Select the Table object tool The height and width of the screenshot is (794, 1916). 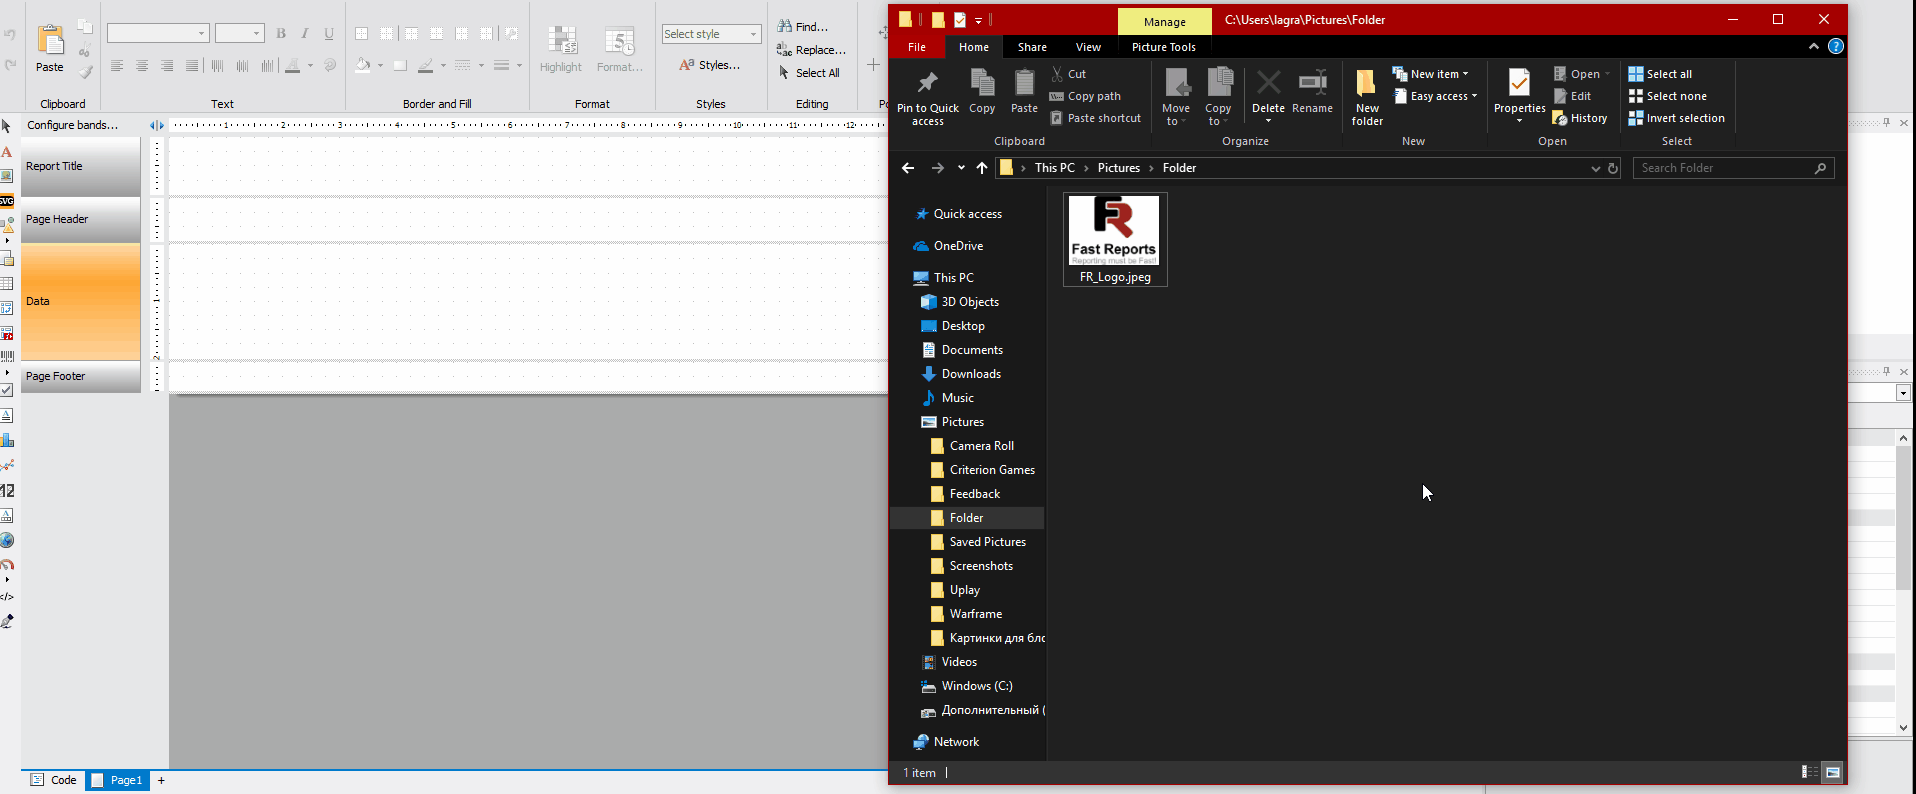[6, 284]
